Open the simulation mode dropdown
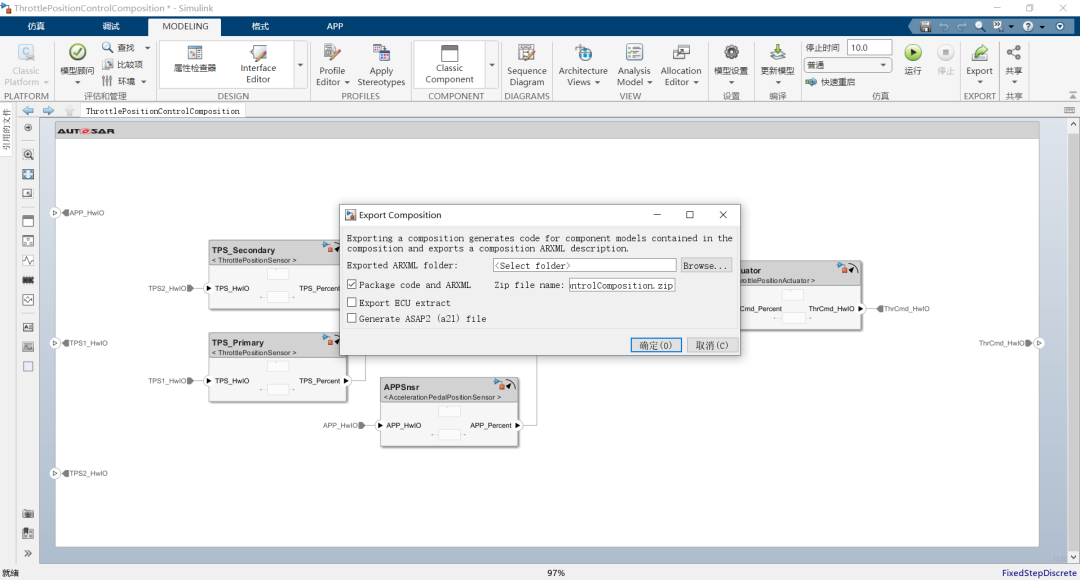 (848, 65)
